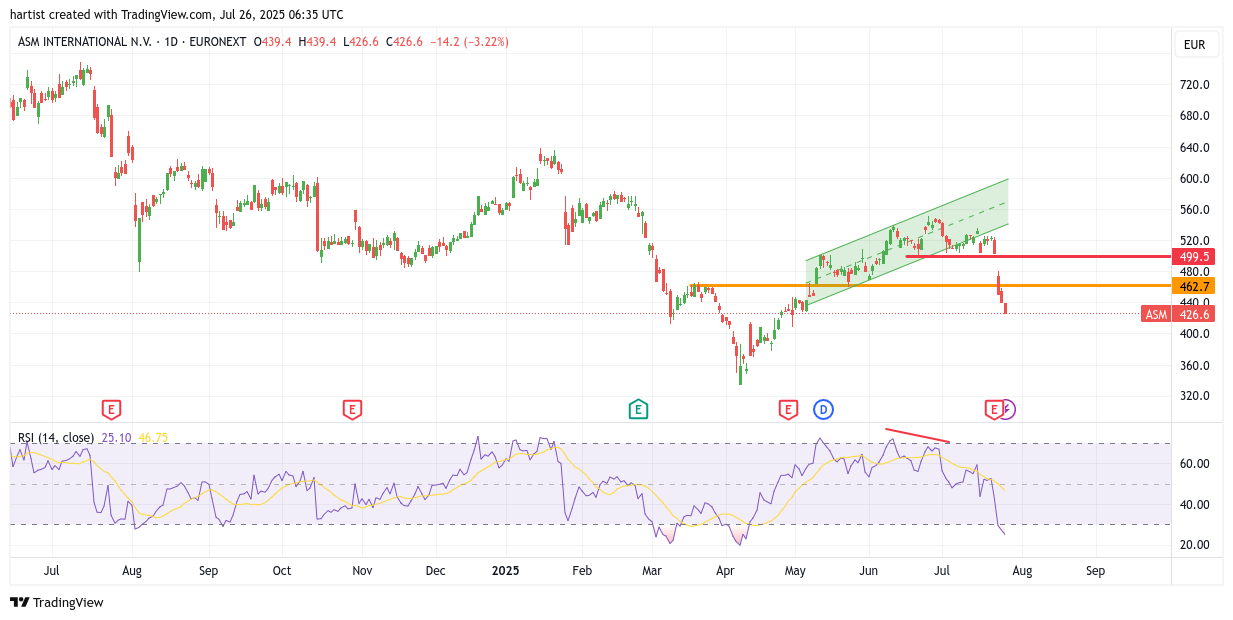Click 20.00 on the RSI scale
Screen dimensions: 1233x620
click(1194, 545)
